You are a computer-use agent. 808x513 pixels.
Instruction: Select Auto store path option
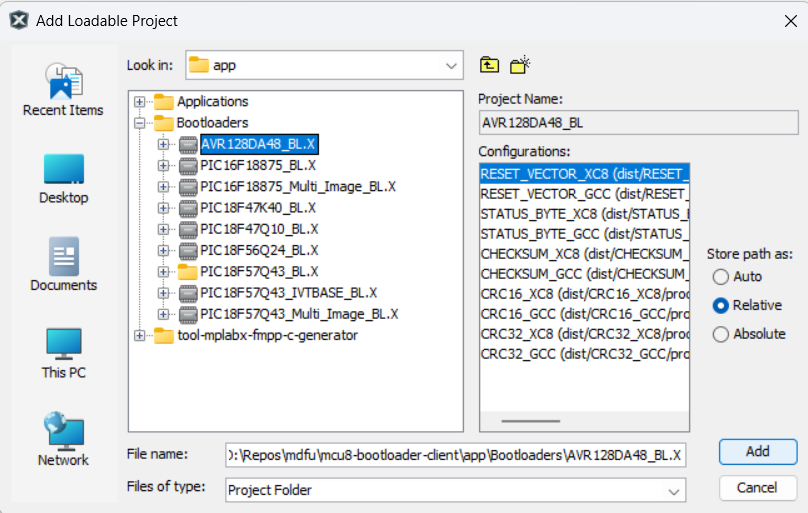(x=721, y=277)
